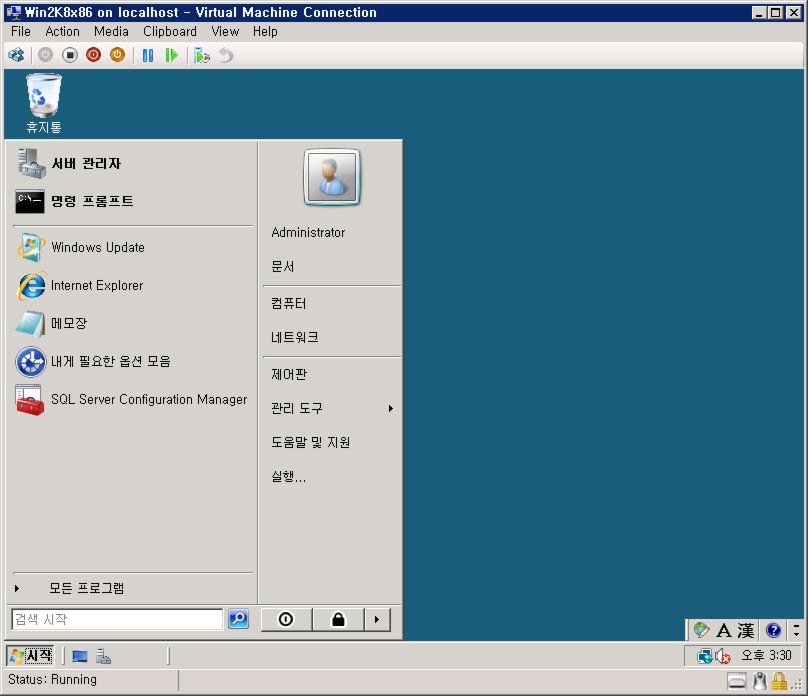The height and width of the screenshot is (696, 808).
Task: Click the clock showing 오후 3:30
Action: click(x=766, y=655)
